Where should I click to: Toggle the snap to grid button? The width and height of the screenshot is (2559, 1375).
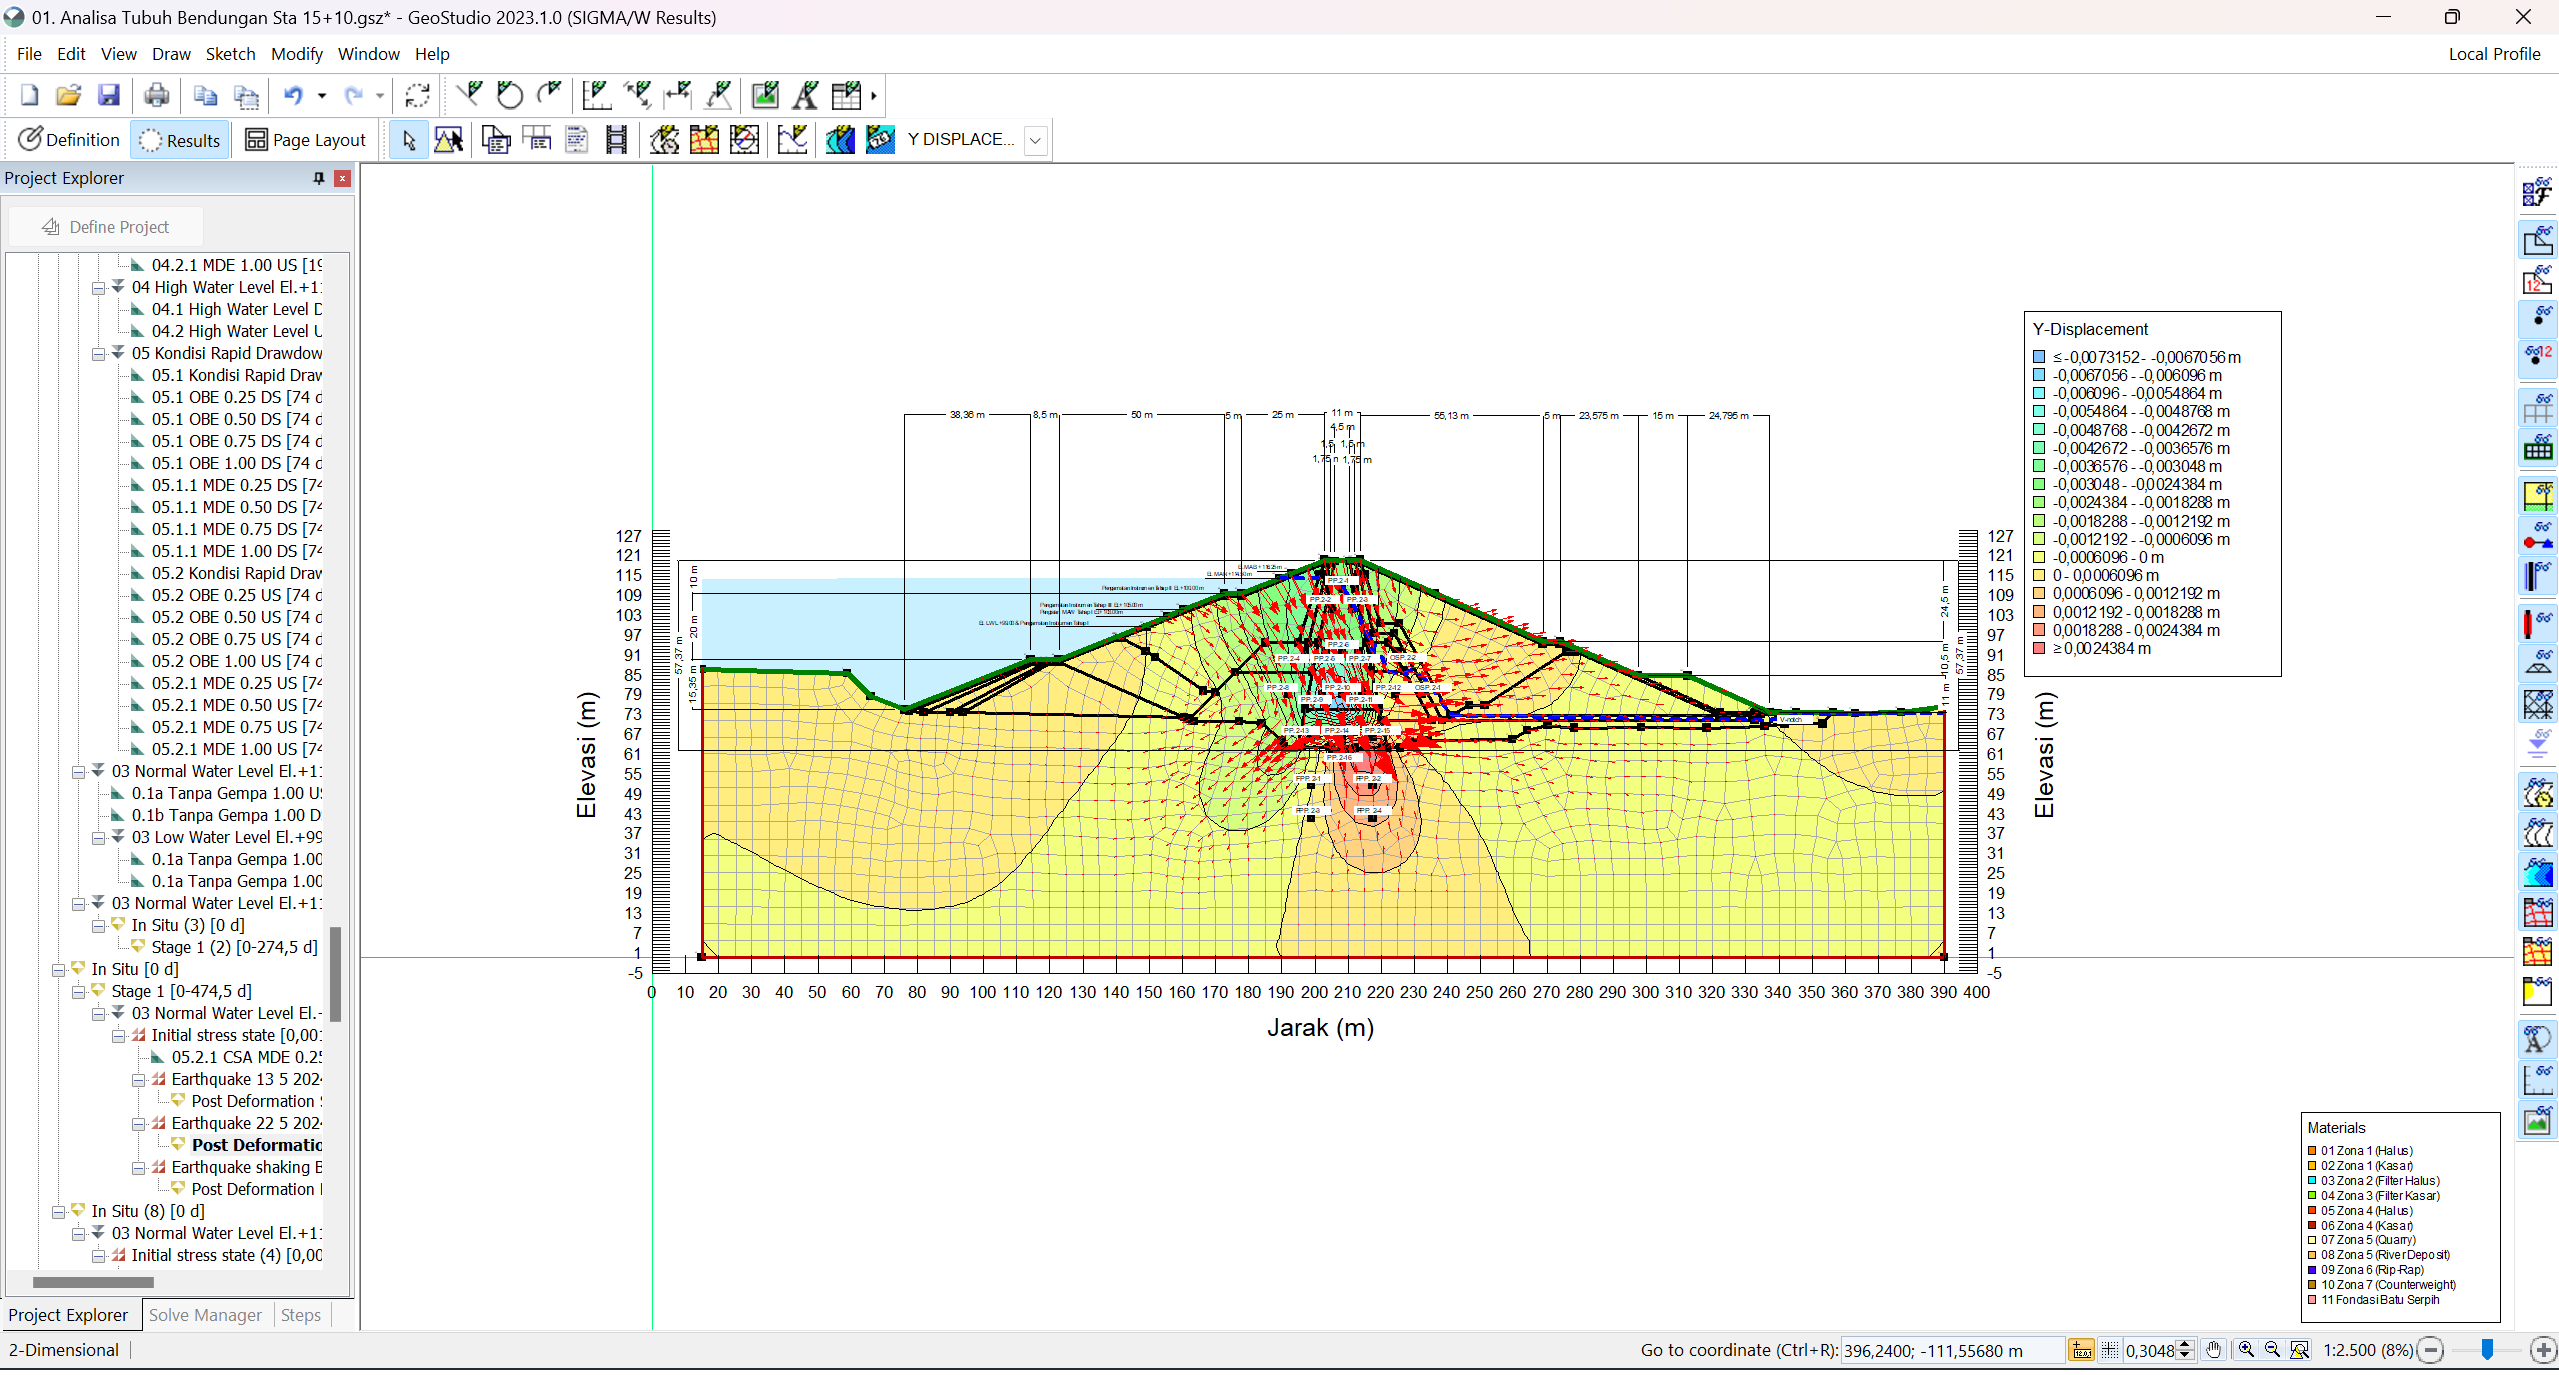pyautogui.click(x=2110, y=1350)
